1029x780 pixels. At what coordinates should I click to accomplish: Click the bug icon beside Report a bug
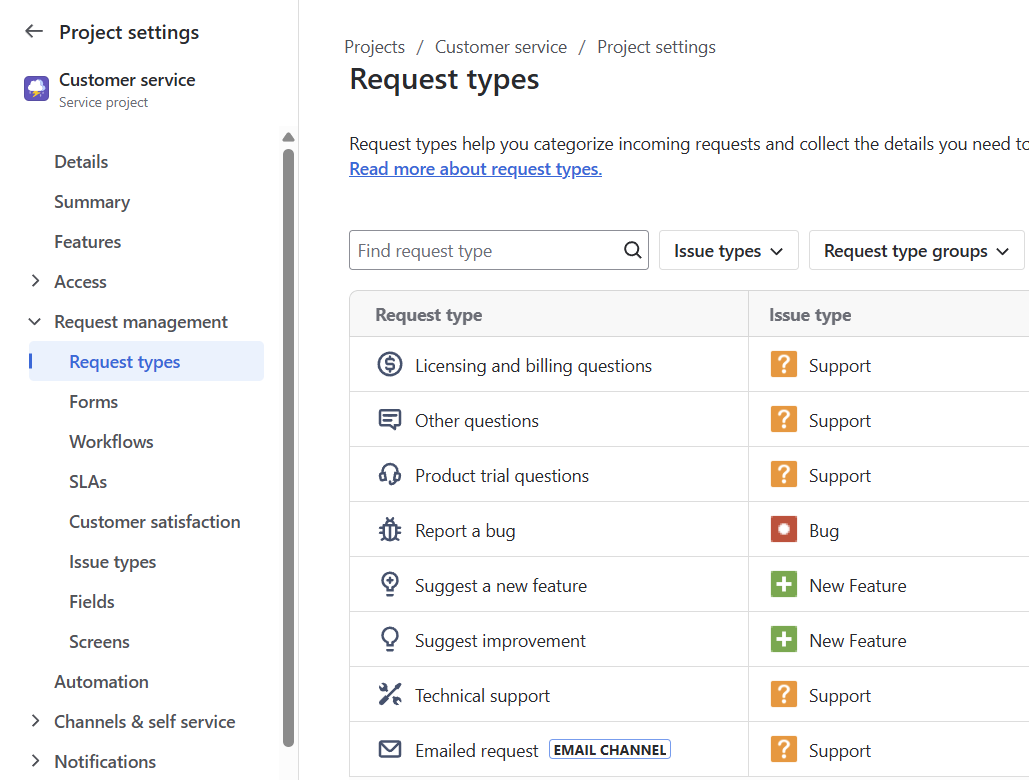[390, 529]
